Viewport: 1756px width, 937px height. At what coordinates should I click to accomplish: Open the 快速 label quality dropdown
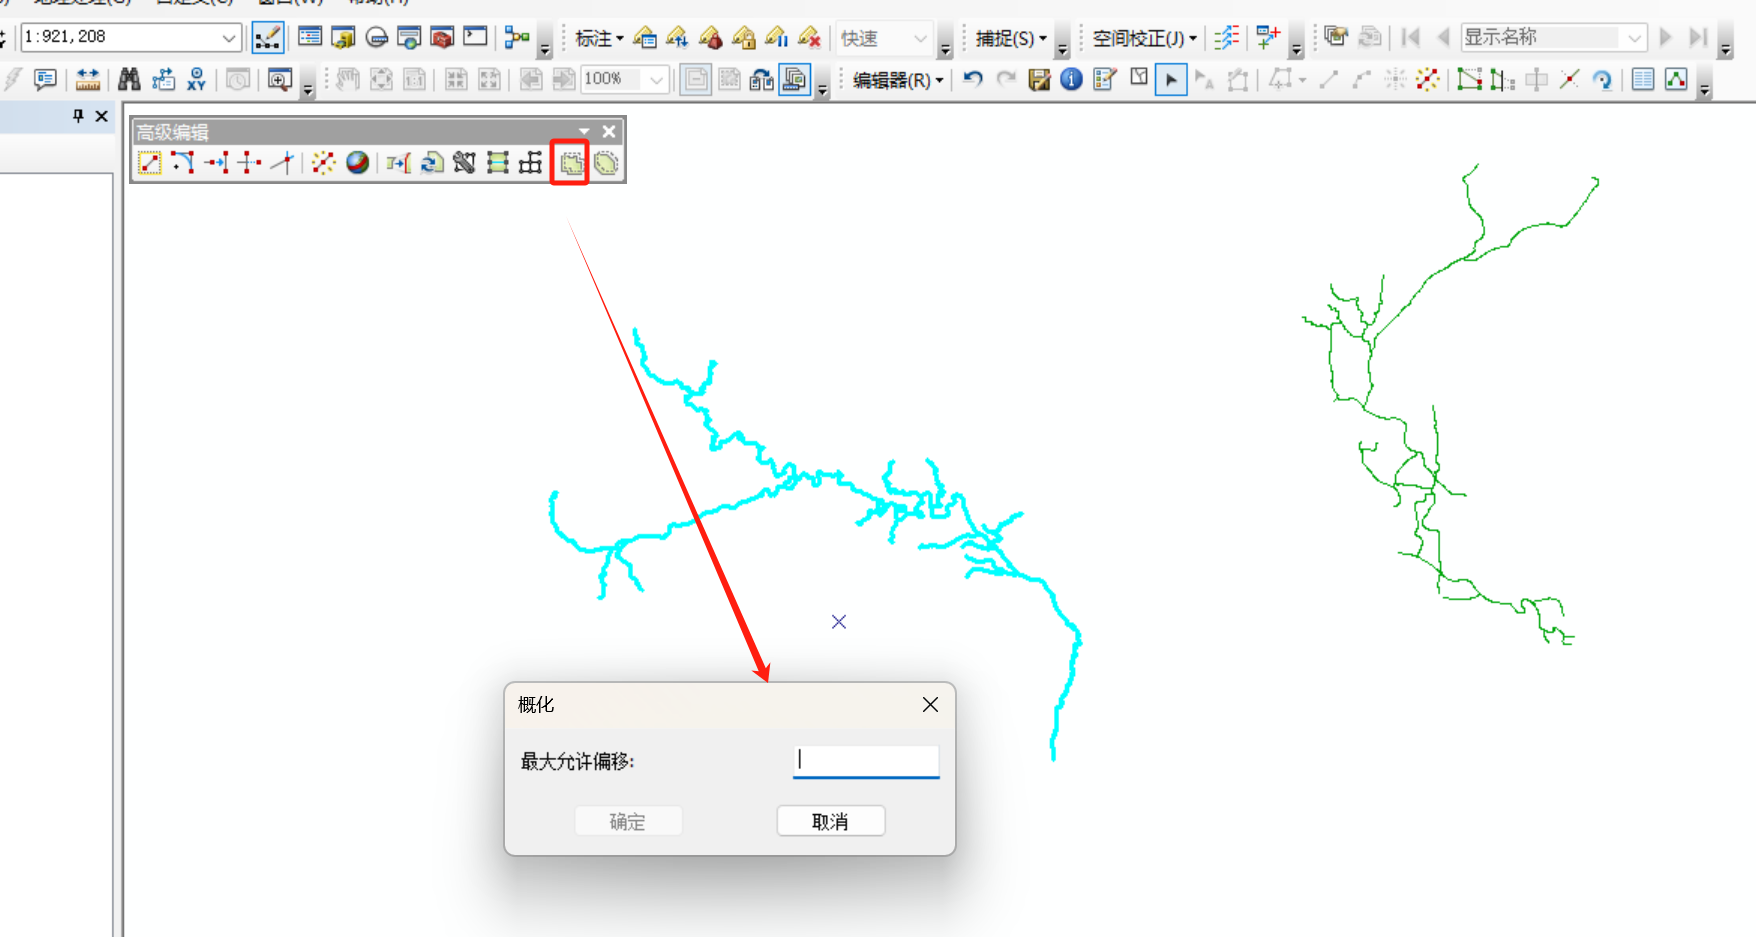[x=920, y=38]
